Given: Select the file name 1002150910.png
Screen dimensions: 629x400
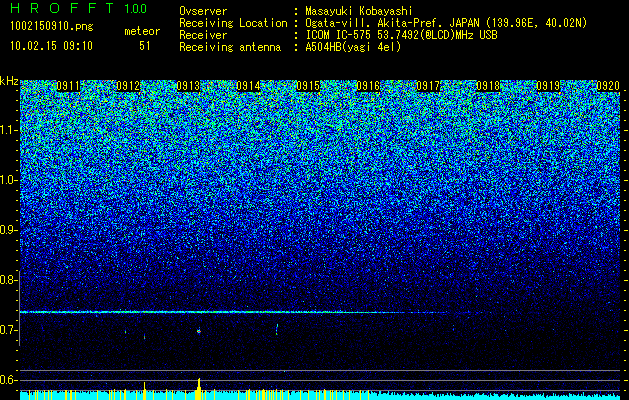Looking at the screenshot, I should (52, 27).
